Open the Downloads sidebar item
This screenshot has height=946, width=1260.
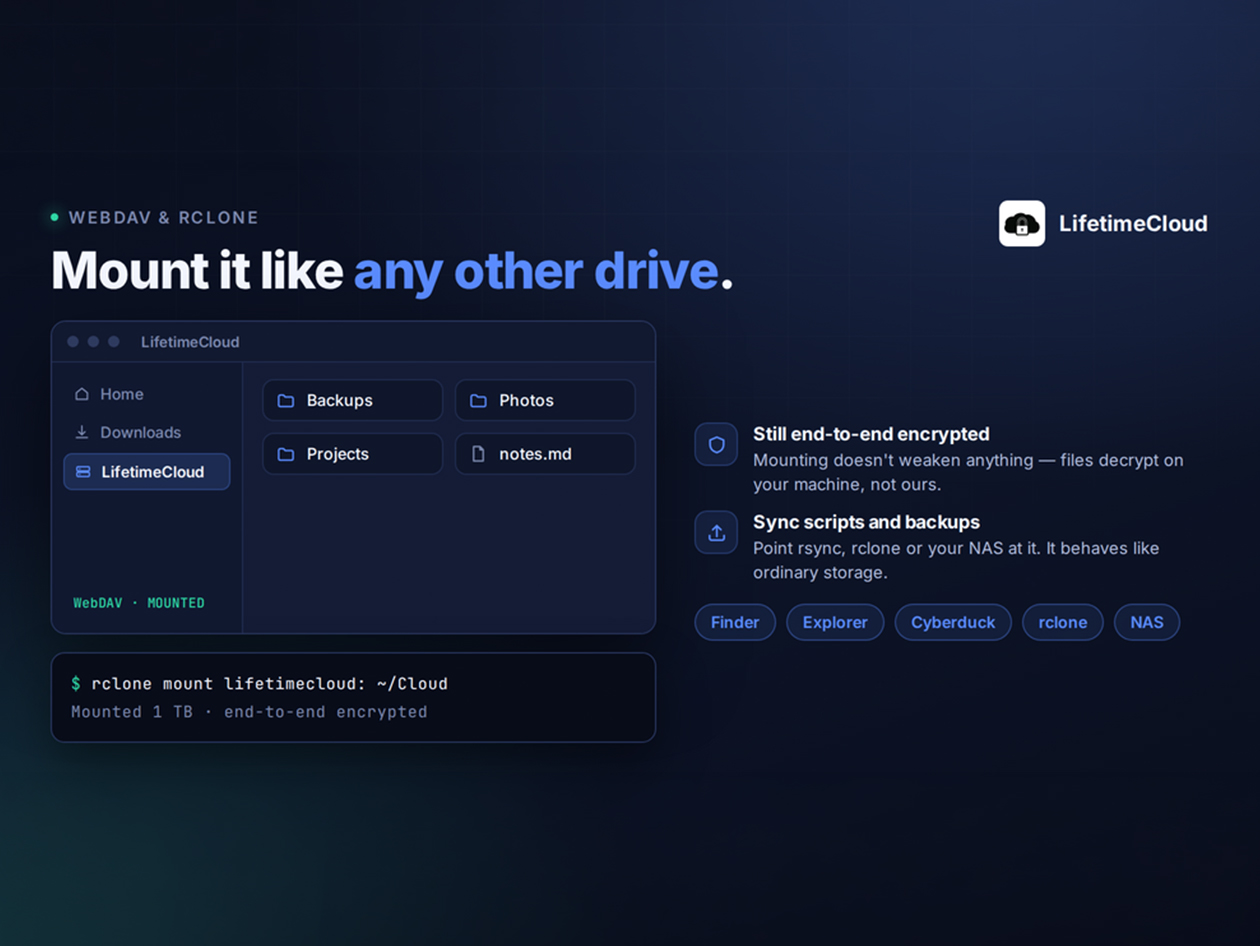147,432
